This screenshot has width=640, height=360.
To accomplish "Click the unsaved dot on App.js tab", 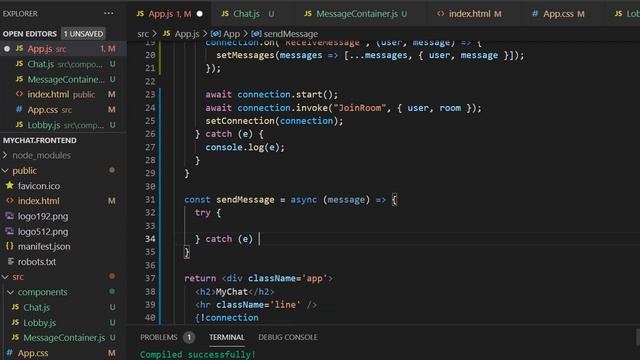I will [200, 14].
